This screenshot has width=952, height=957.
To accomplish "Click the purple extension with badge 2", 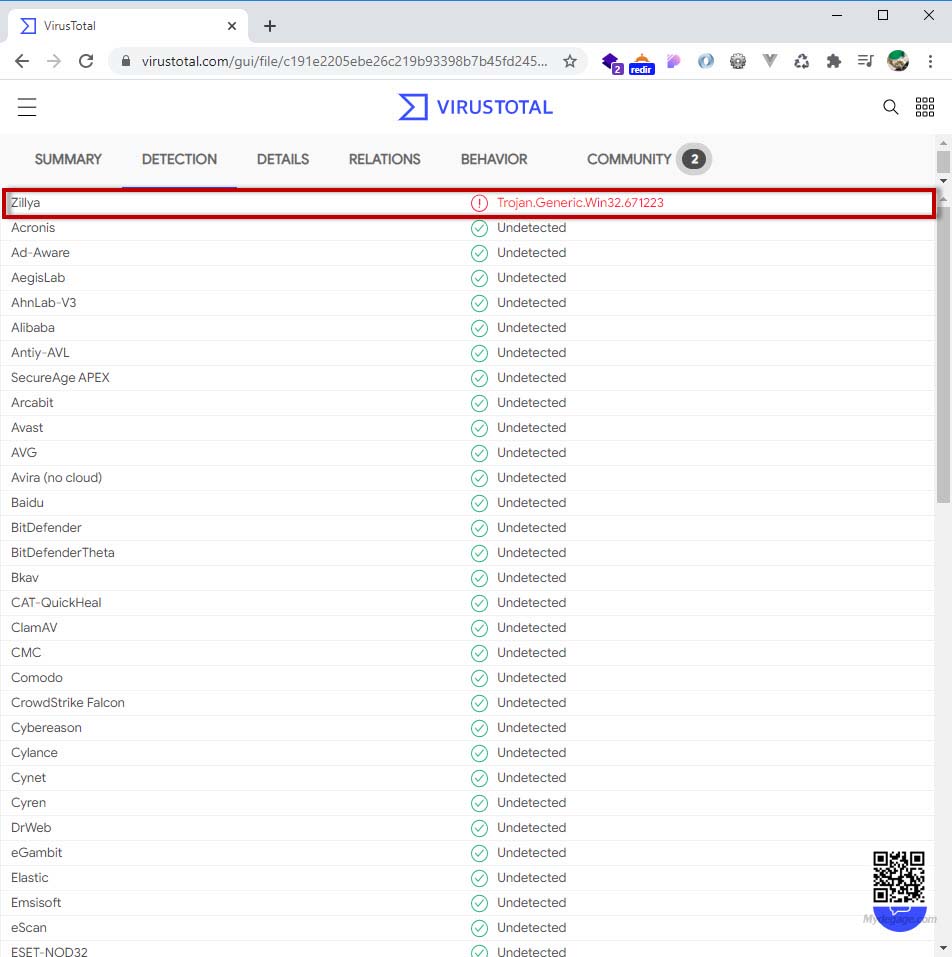I will [611, 62].
